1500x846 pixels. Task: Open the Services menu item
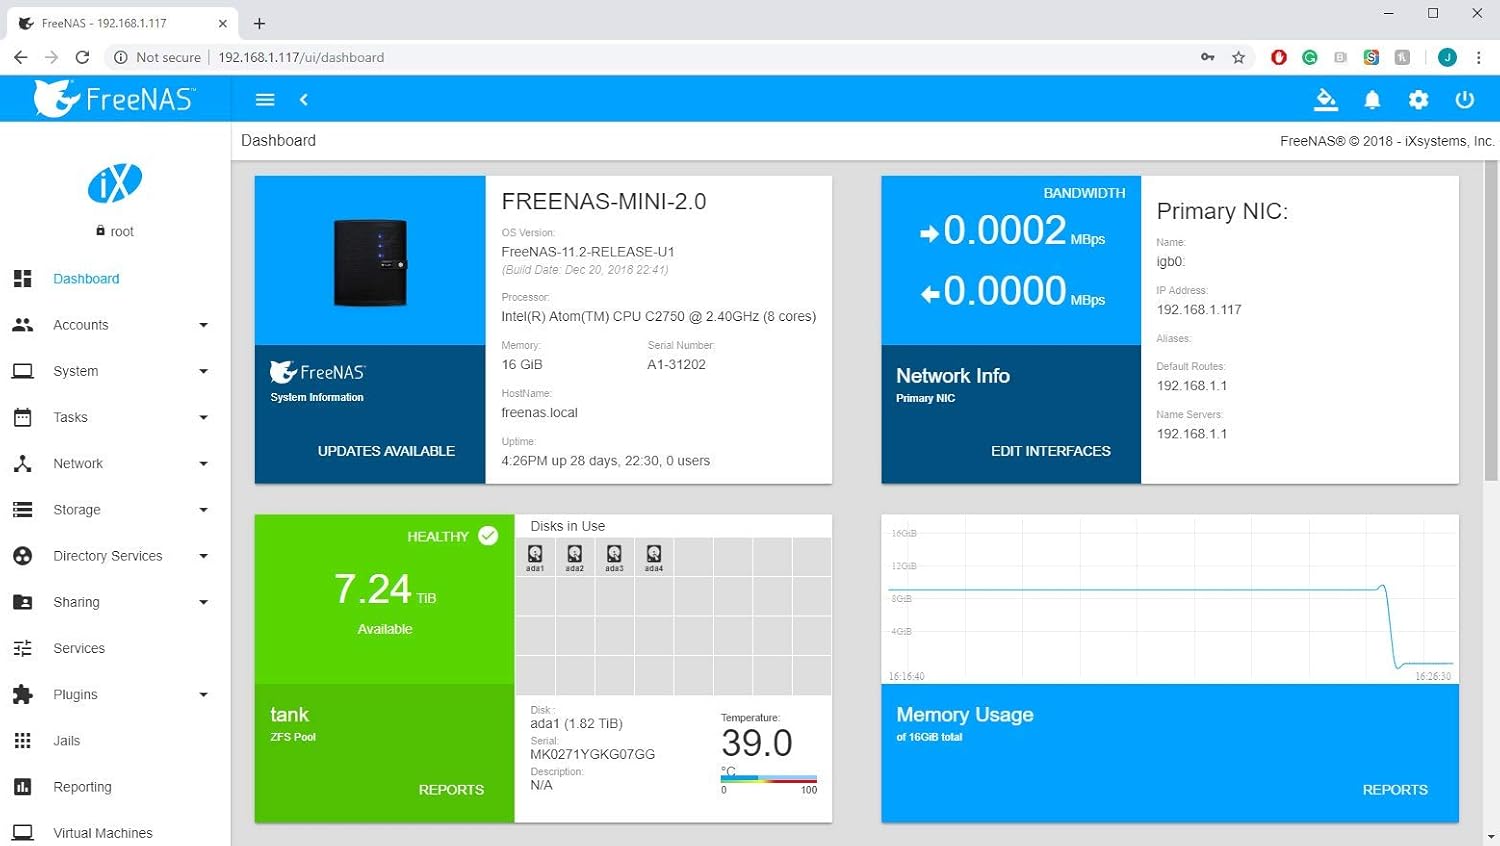(x=79, y=648)
